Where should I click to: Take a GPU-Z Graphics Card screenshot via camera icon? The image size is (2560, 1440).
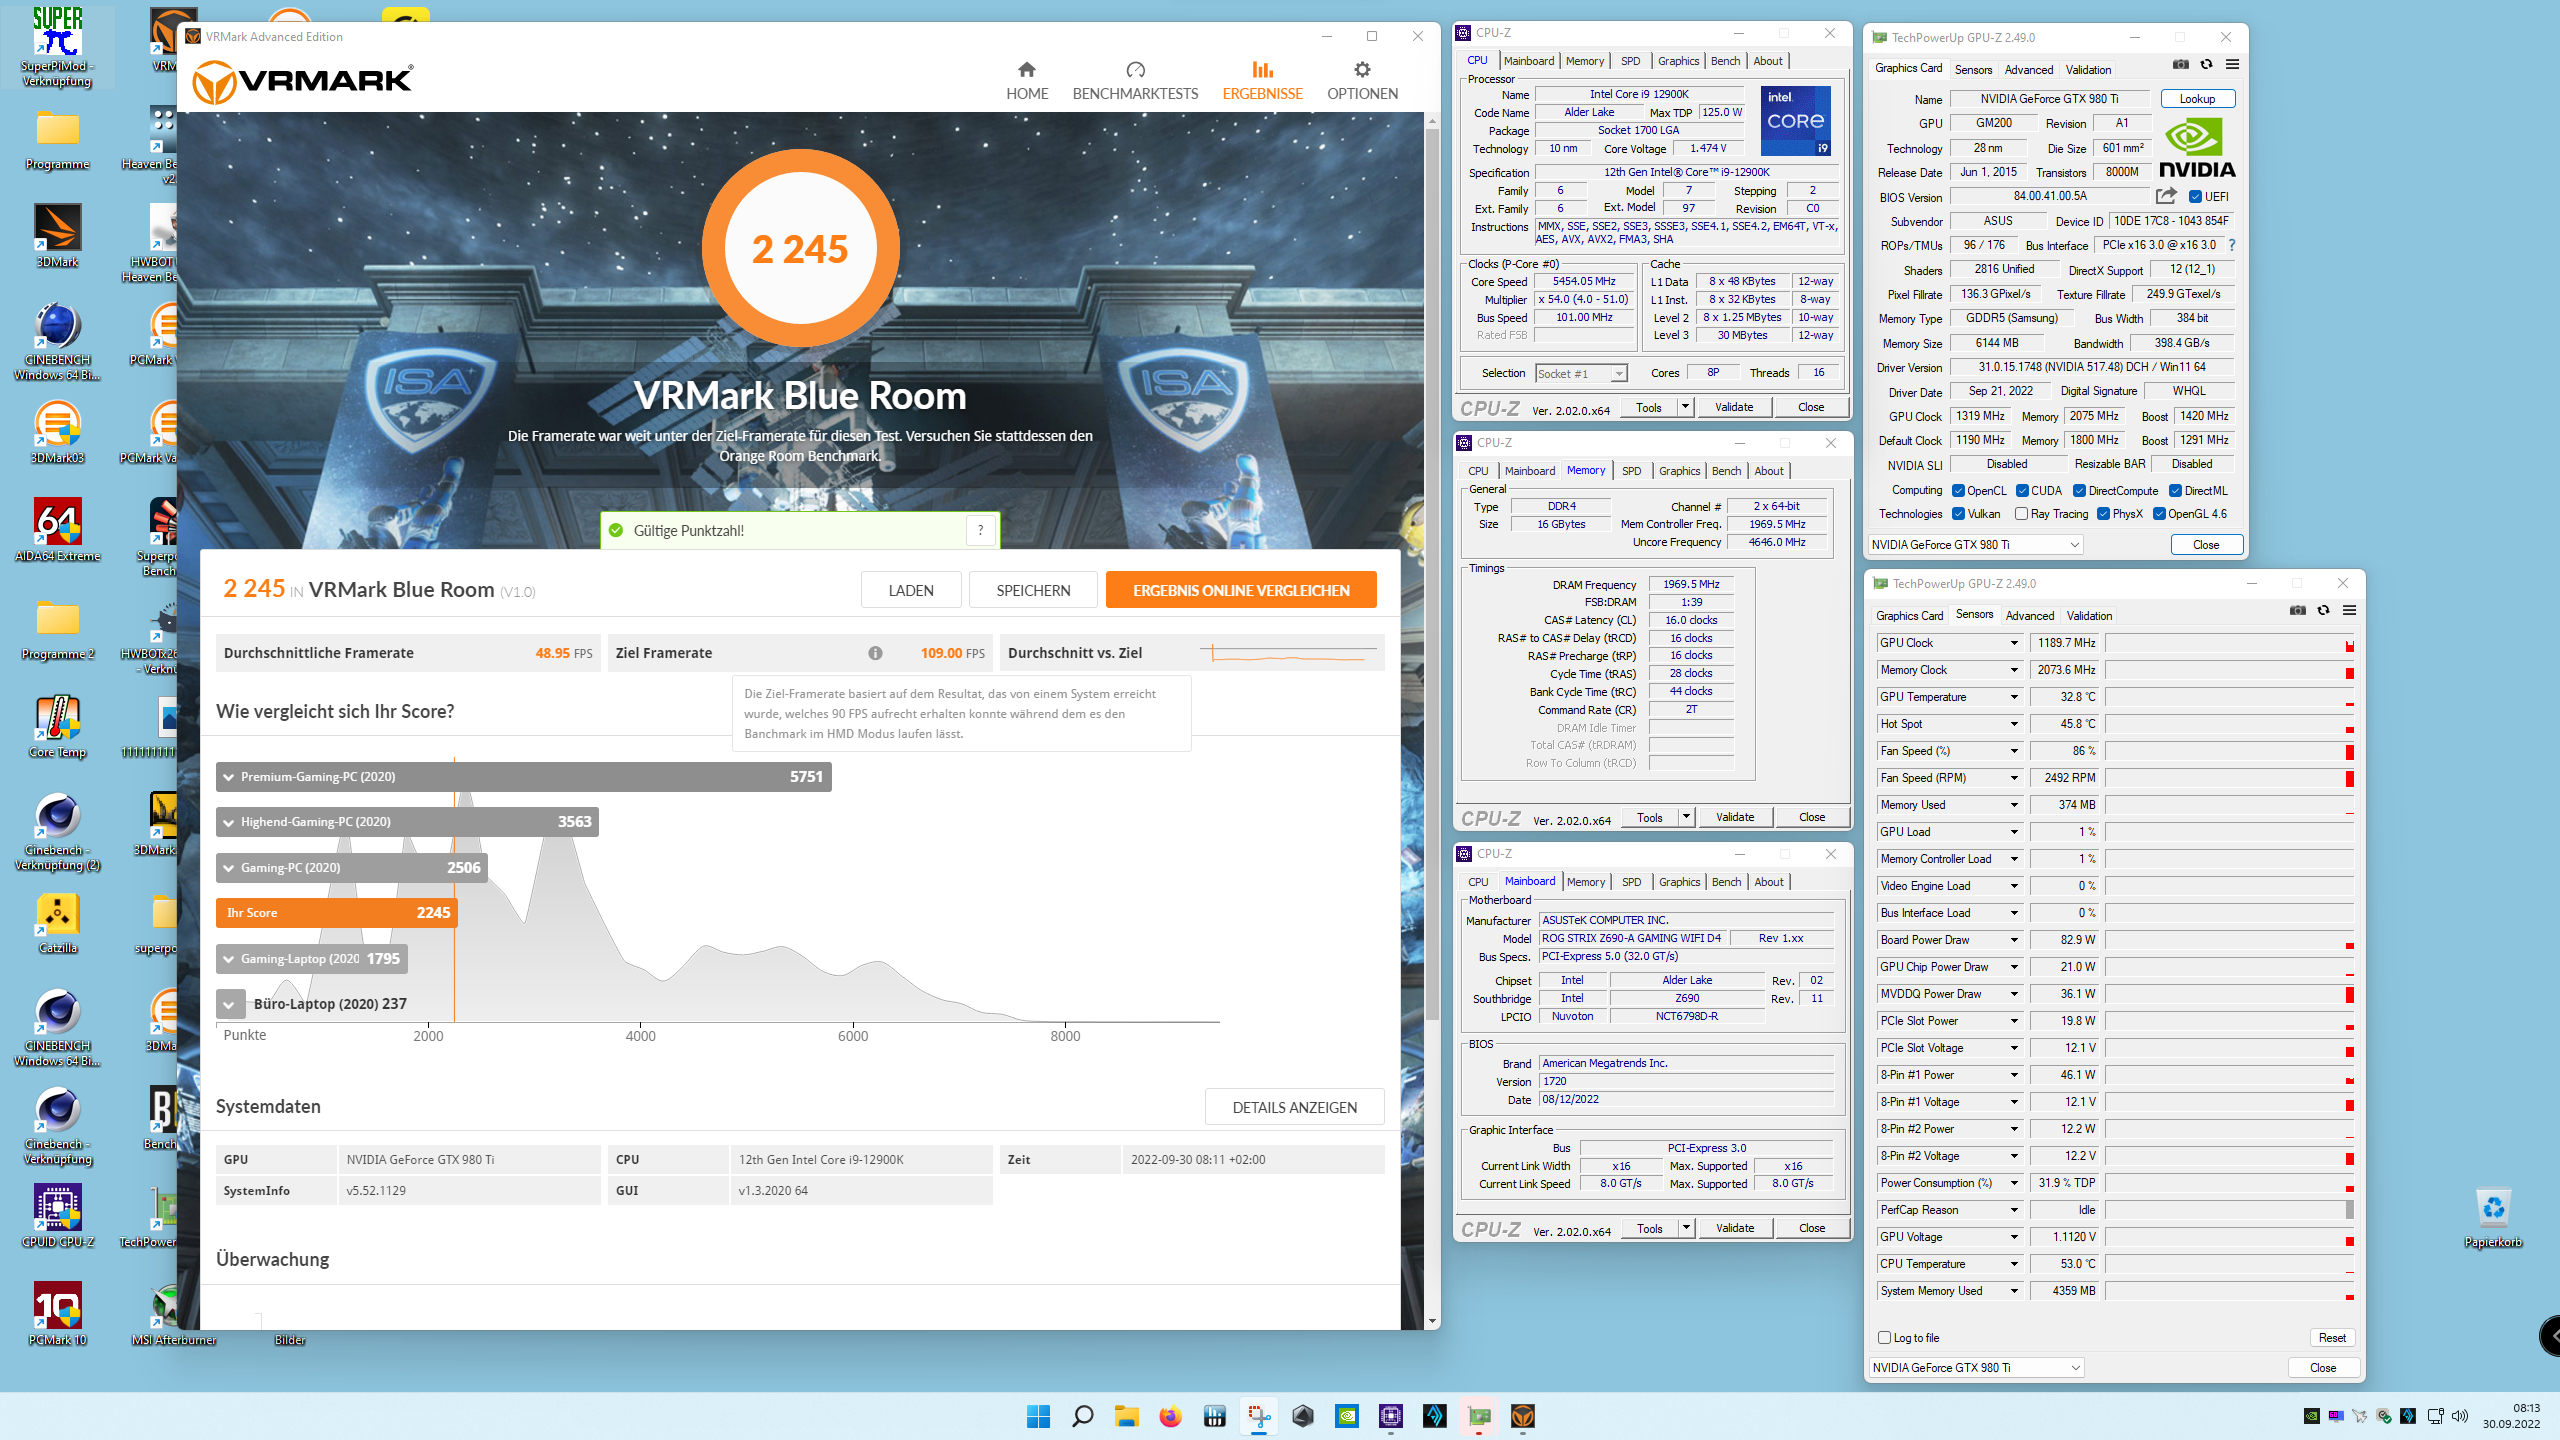(2180, 65)
